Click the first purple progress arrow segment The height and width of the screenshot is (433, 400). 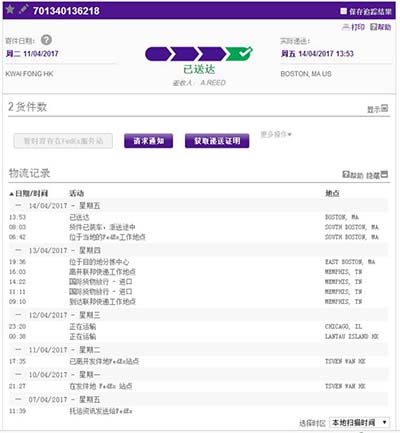click(158, 54)
